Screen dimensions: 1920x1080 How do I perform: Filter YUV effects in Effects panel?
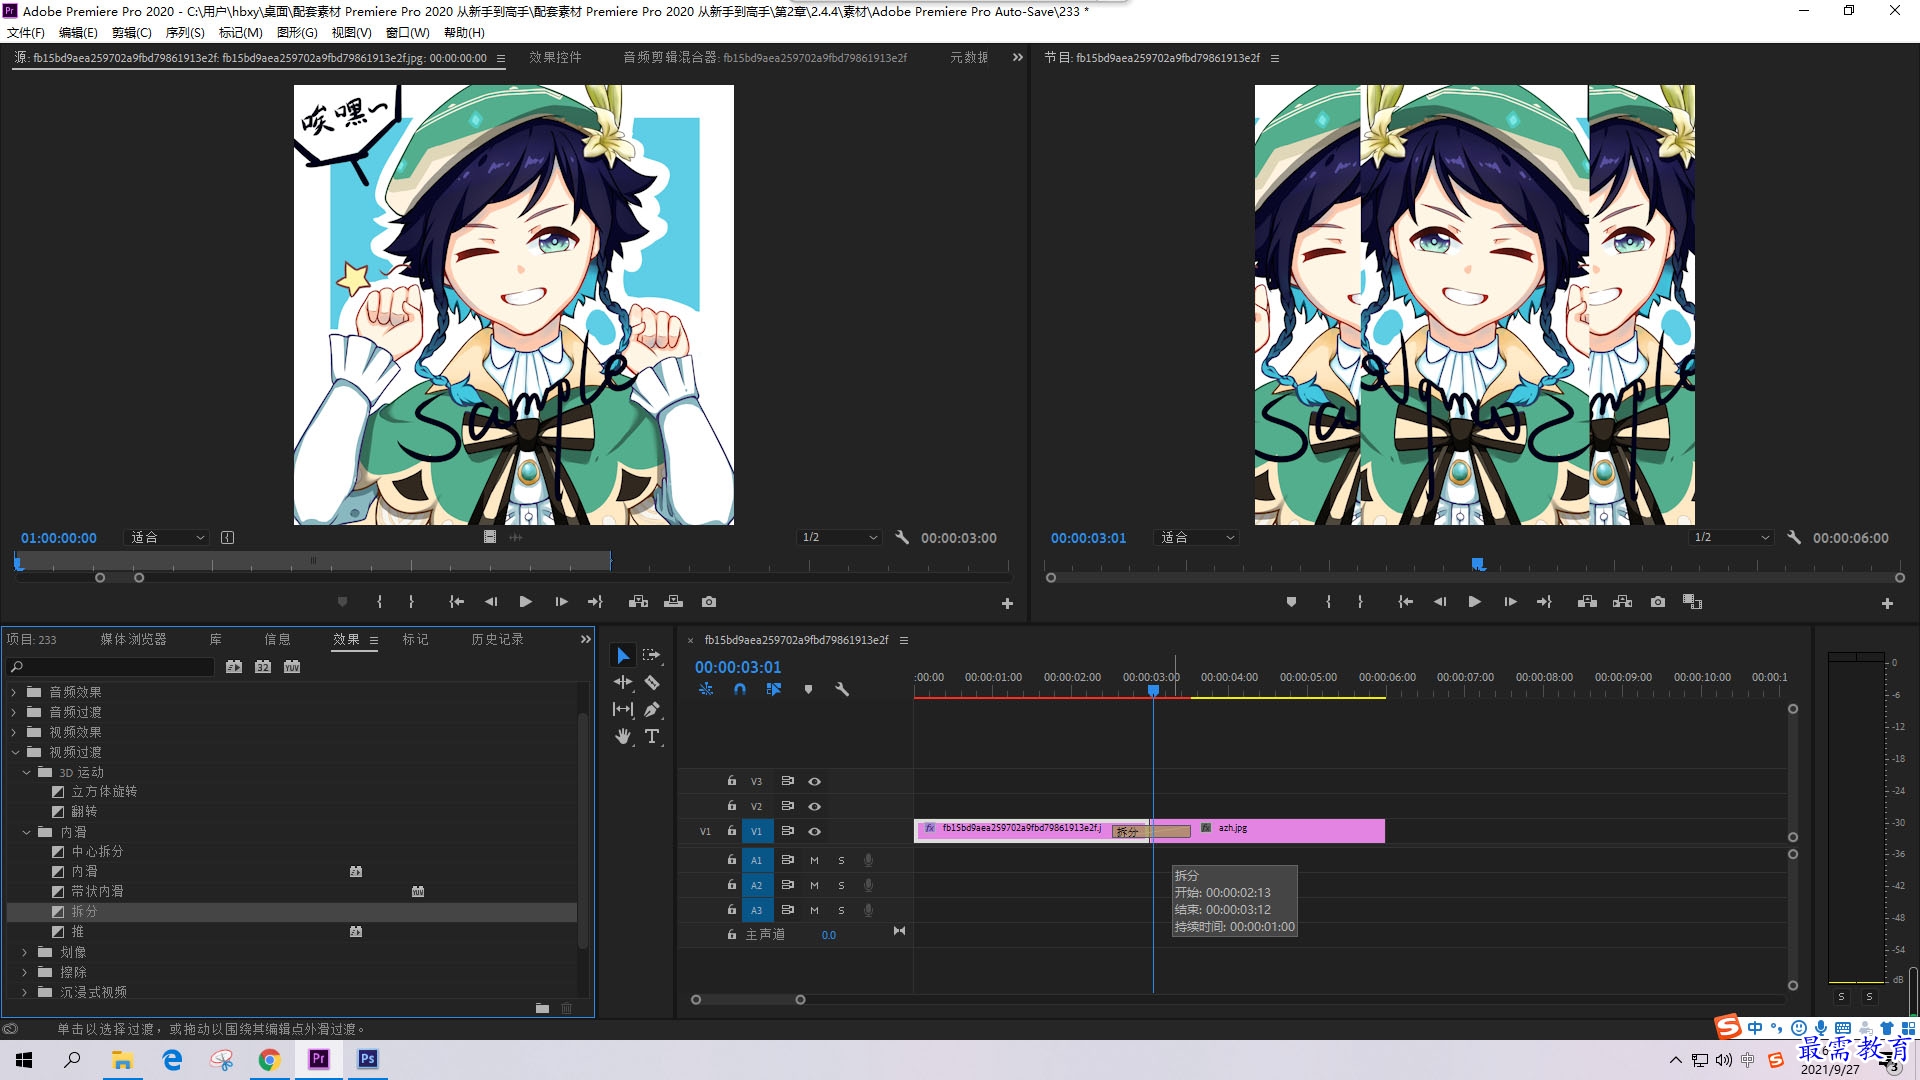pyautogui.click(x=292, y=667)
